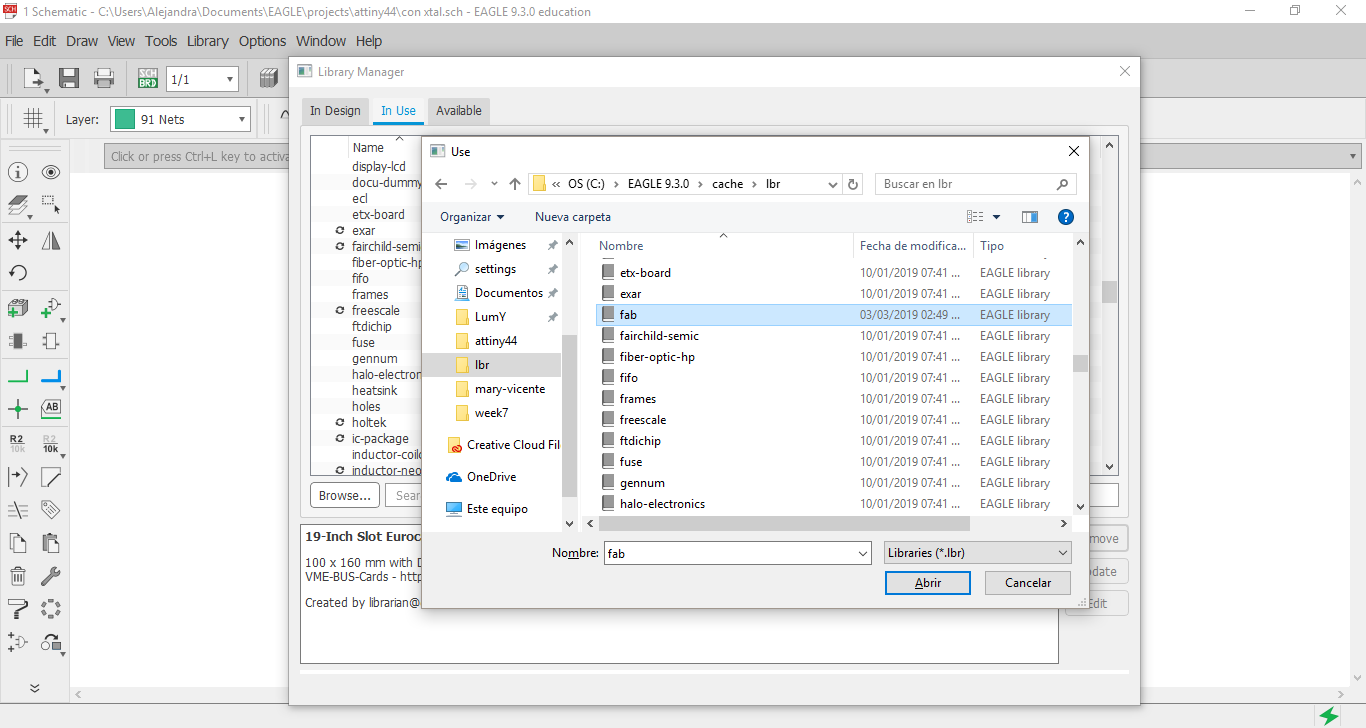
Task: Click the Save icon in EAGLE toolbar
Action: [x=69, y=78]
